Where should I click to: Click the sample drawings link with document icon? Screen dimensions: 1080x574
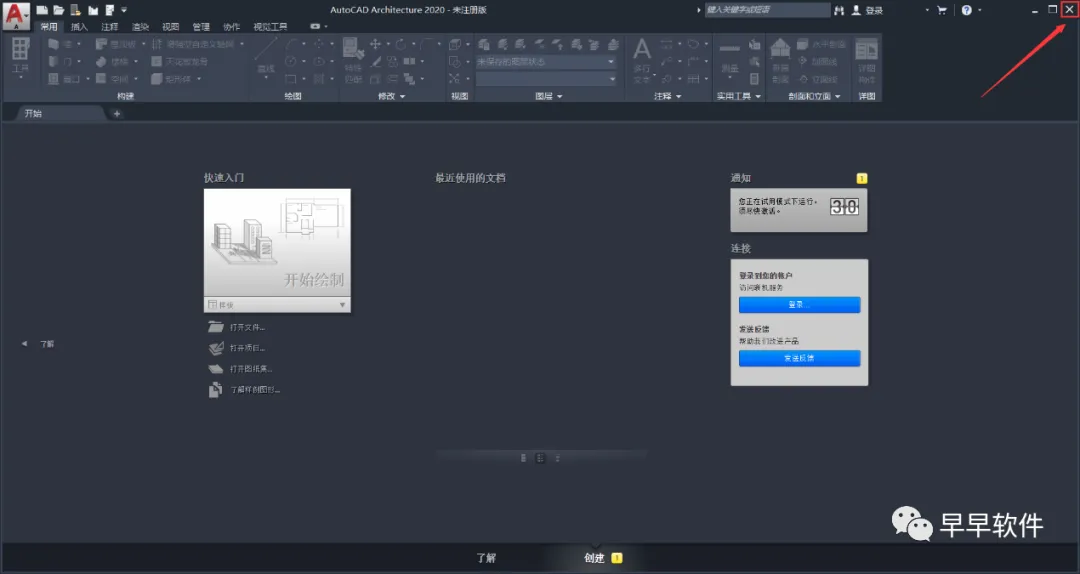(x=244, y=390)
